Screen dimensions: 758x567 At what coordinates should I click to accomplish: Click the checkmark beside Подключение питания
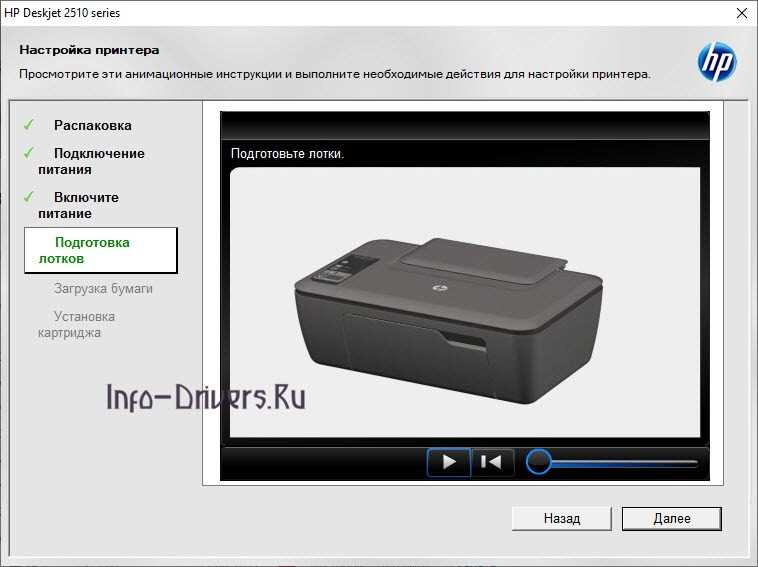(29, 153)
